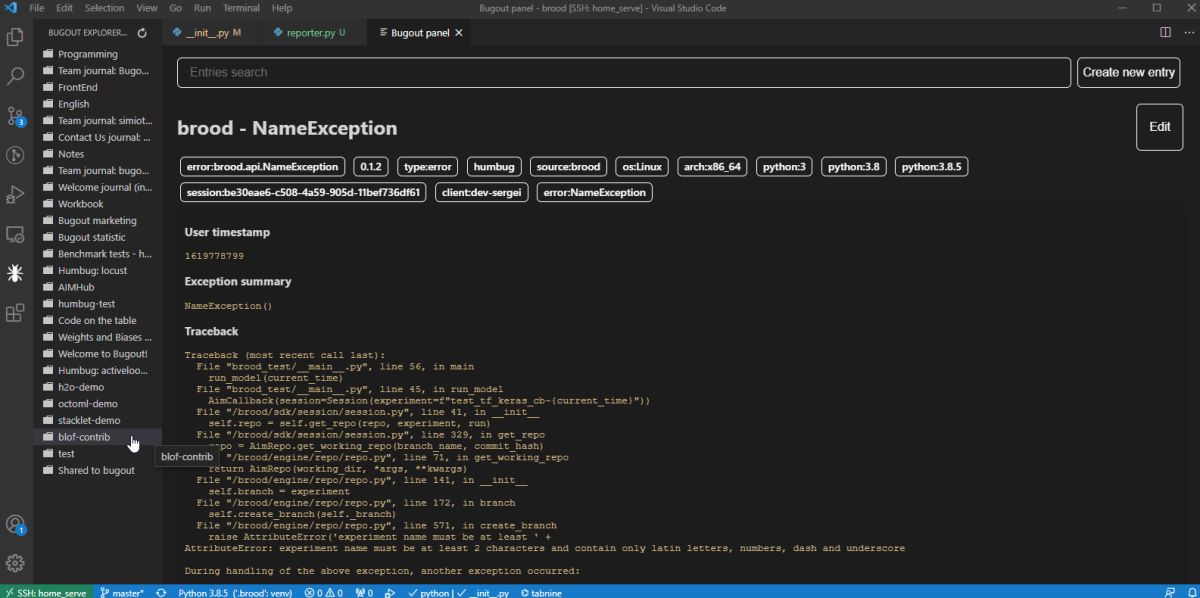Click the Entries search input field
The height and width of the screenshot is (598, 1200).
pyautogui.click(x=624, y=72)
